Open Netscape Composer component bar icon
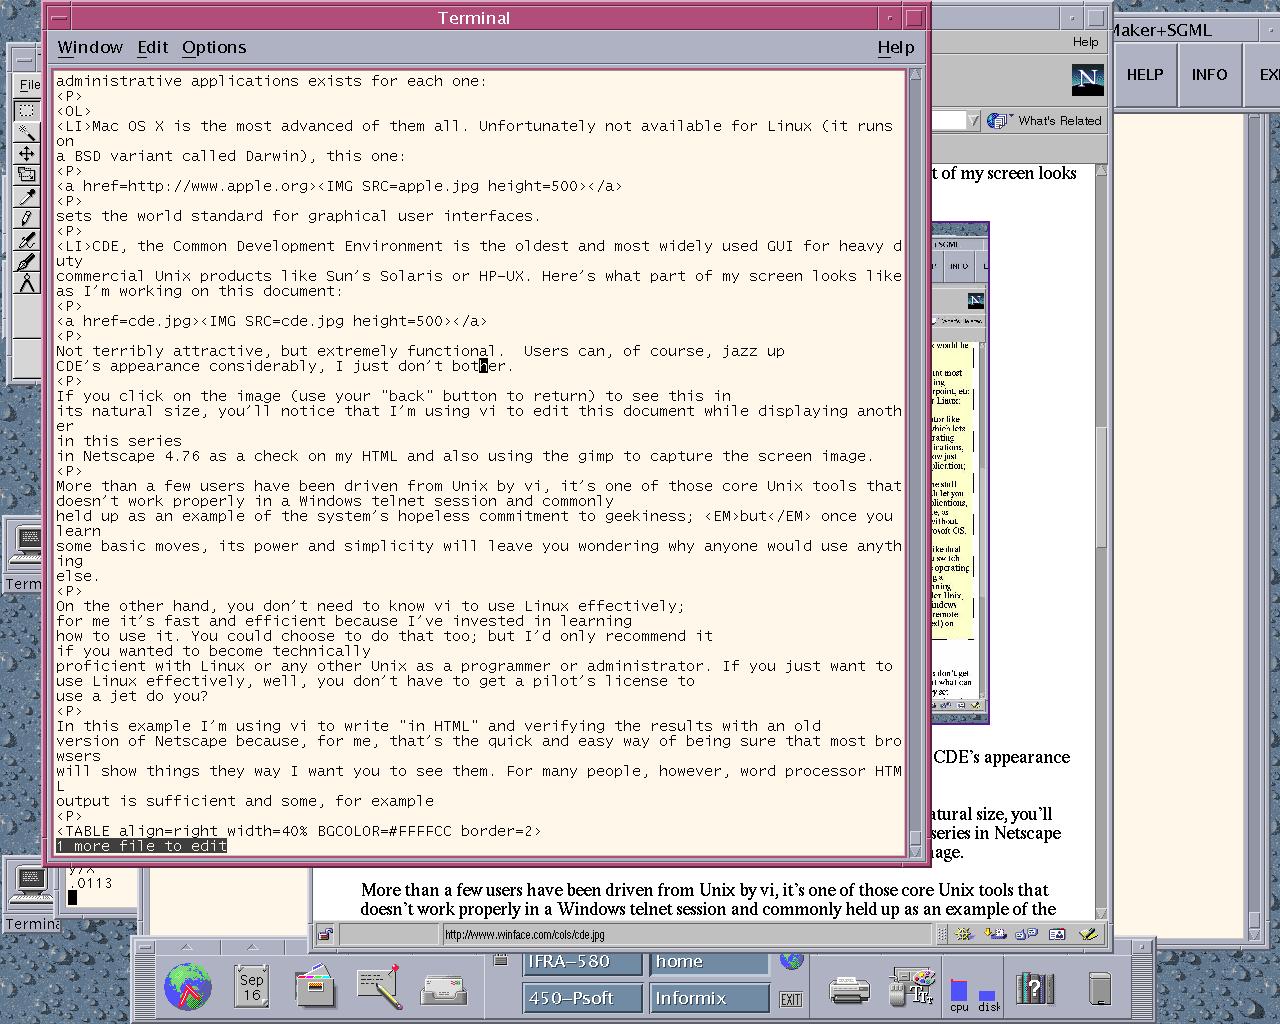This screenshot has height=1024, width=1280. [1089, 934]
